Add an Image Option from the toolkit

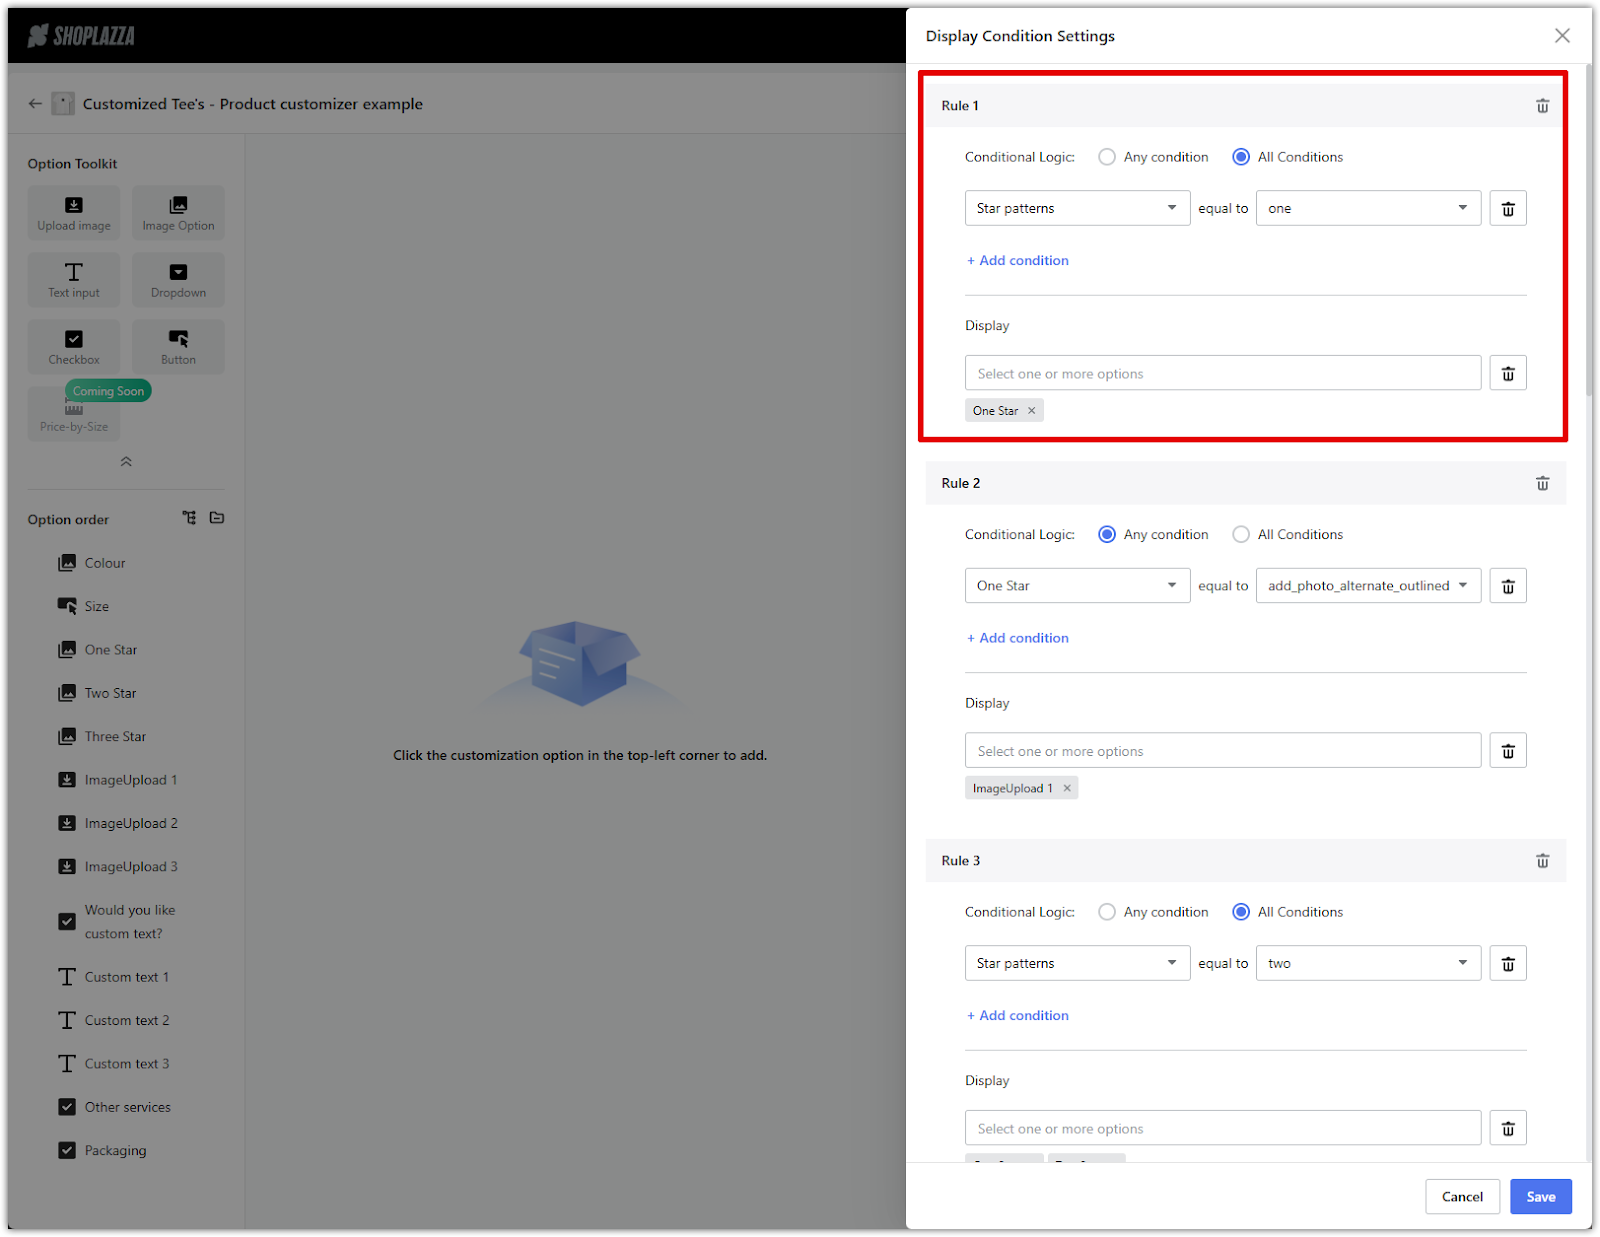point(178,213)
